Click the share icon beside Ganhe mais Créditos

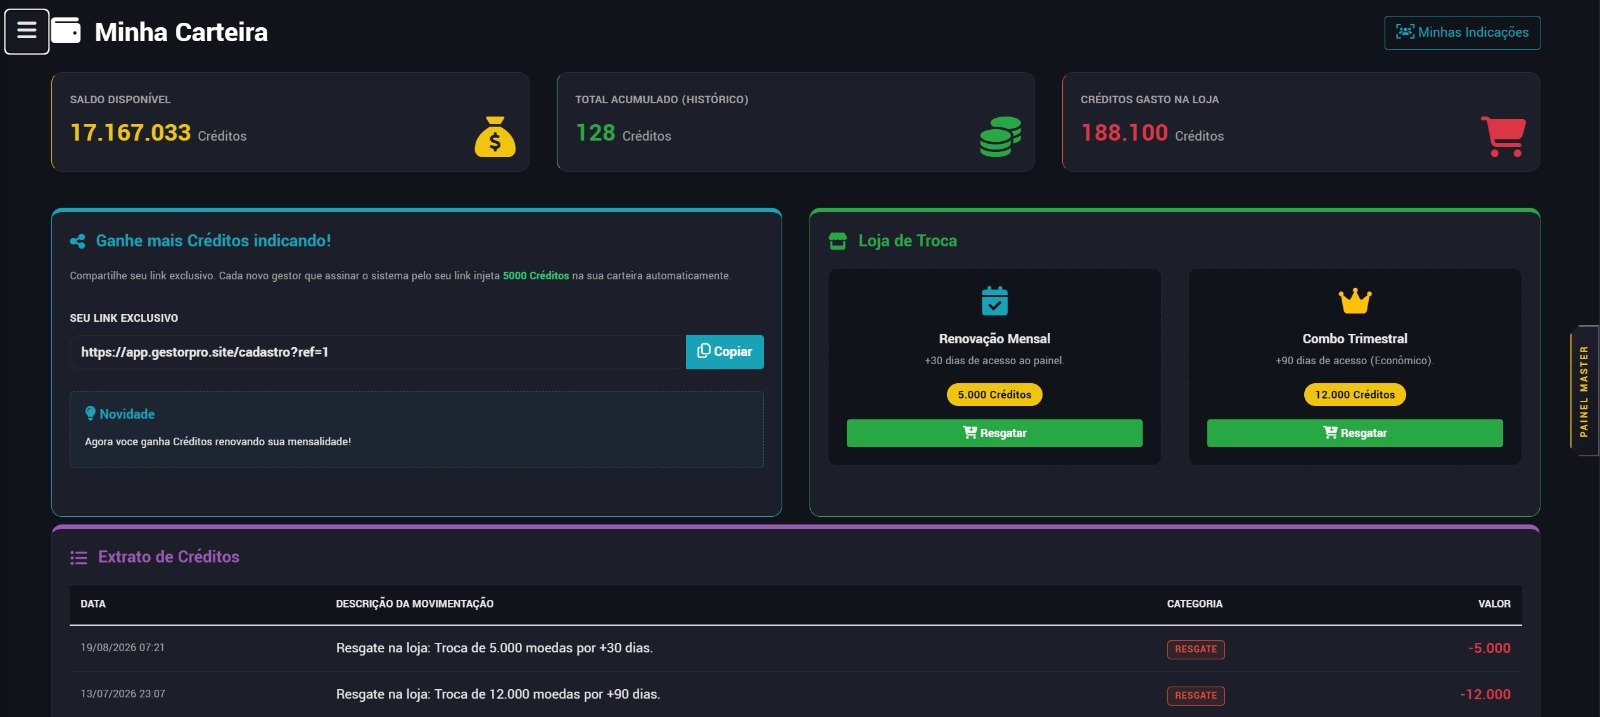point(78,241)
